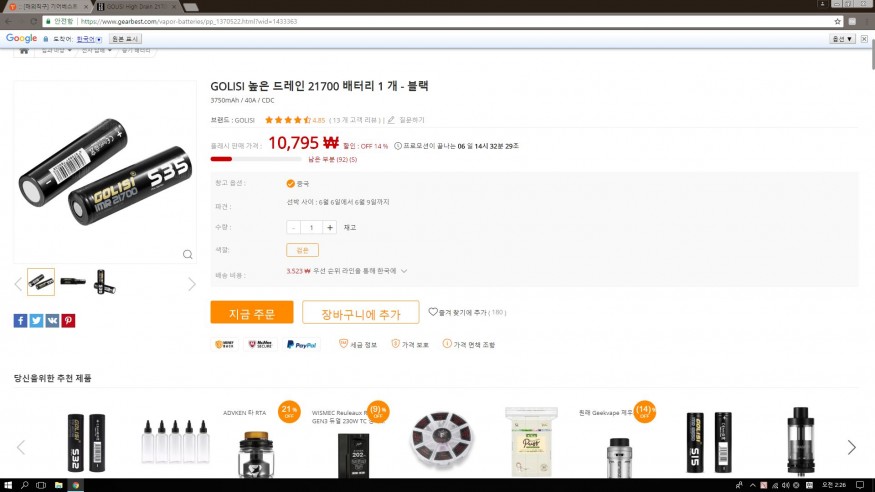Share the product on Twitter

pos(36,321)
